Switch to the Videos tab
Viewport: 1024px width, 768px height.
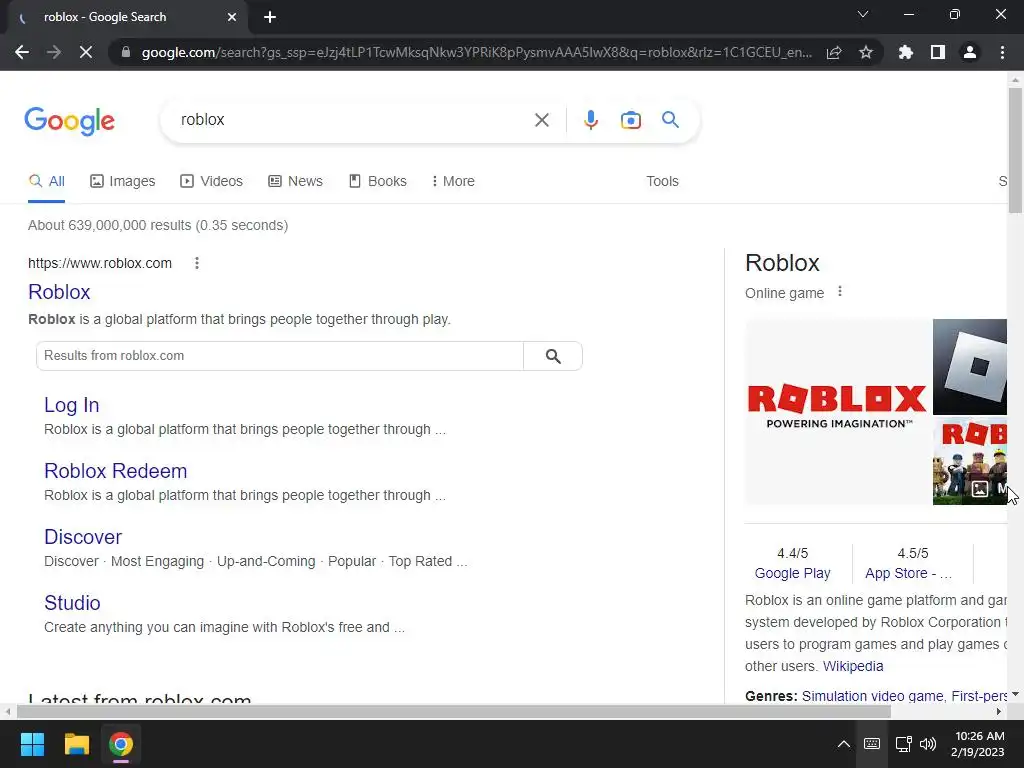(212, 181)
